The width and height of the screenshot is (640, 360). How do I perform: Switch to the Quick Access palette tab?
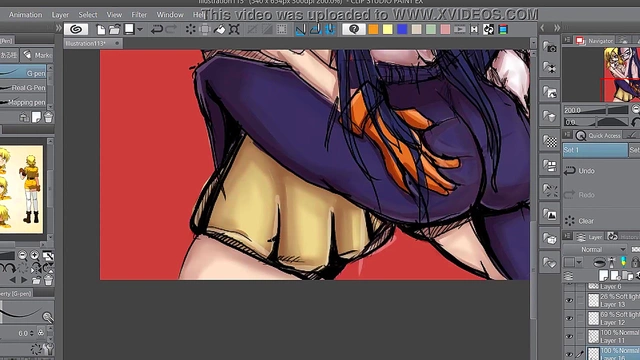[x=599, y=135]
